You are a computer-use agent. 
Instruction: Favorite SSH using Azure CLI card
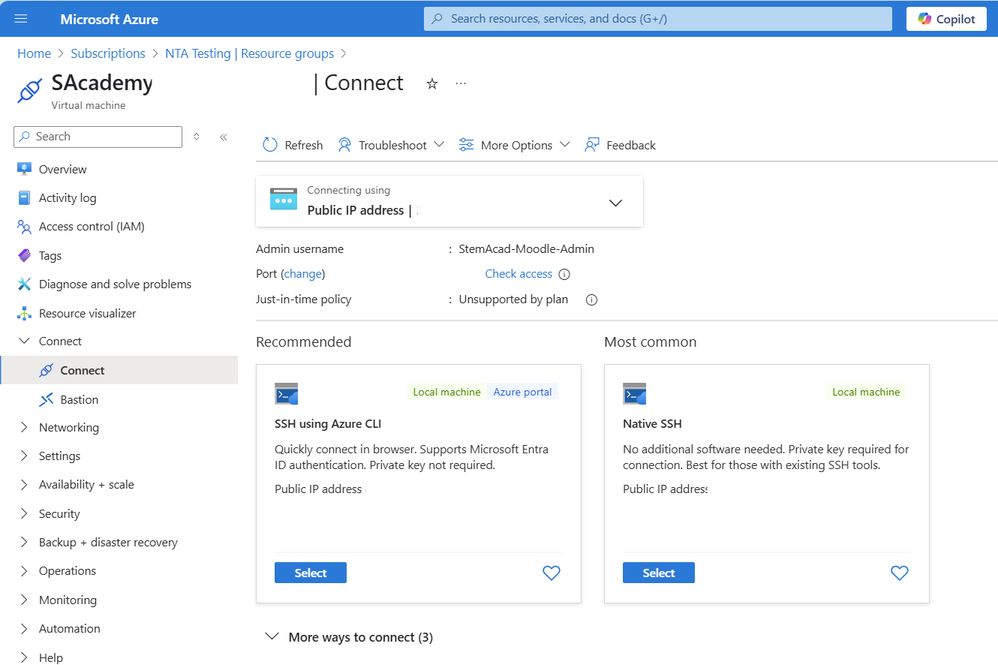coord(551,573)
